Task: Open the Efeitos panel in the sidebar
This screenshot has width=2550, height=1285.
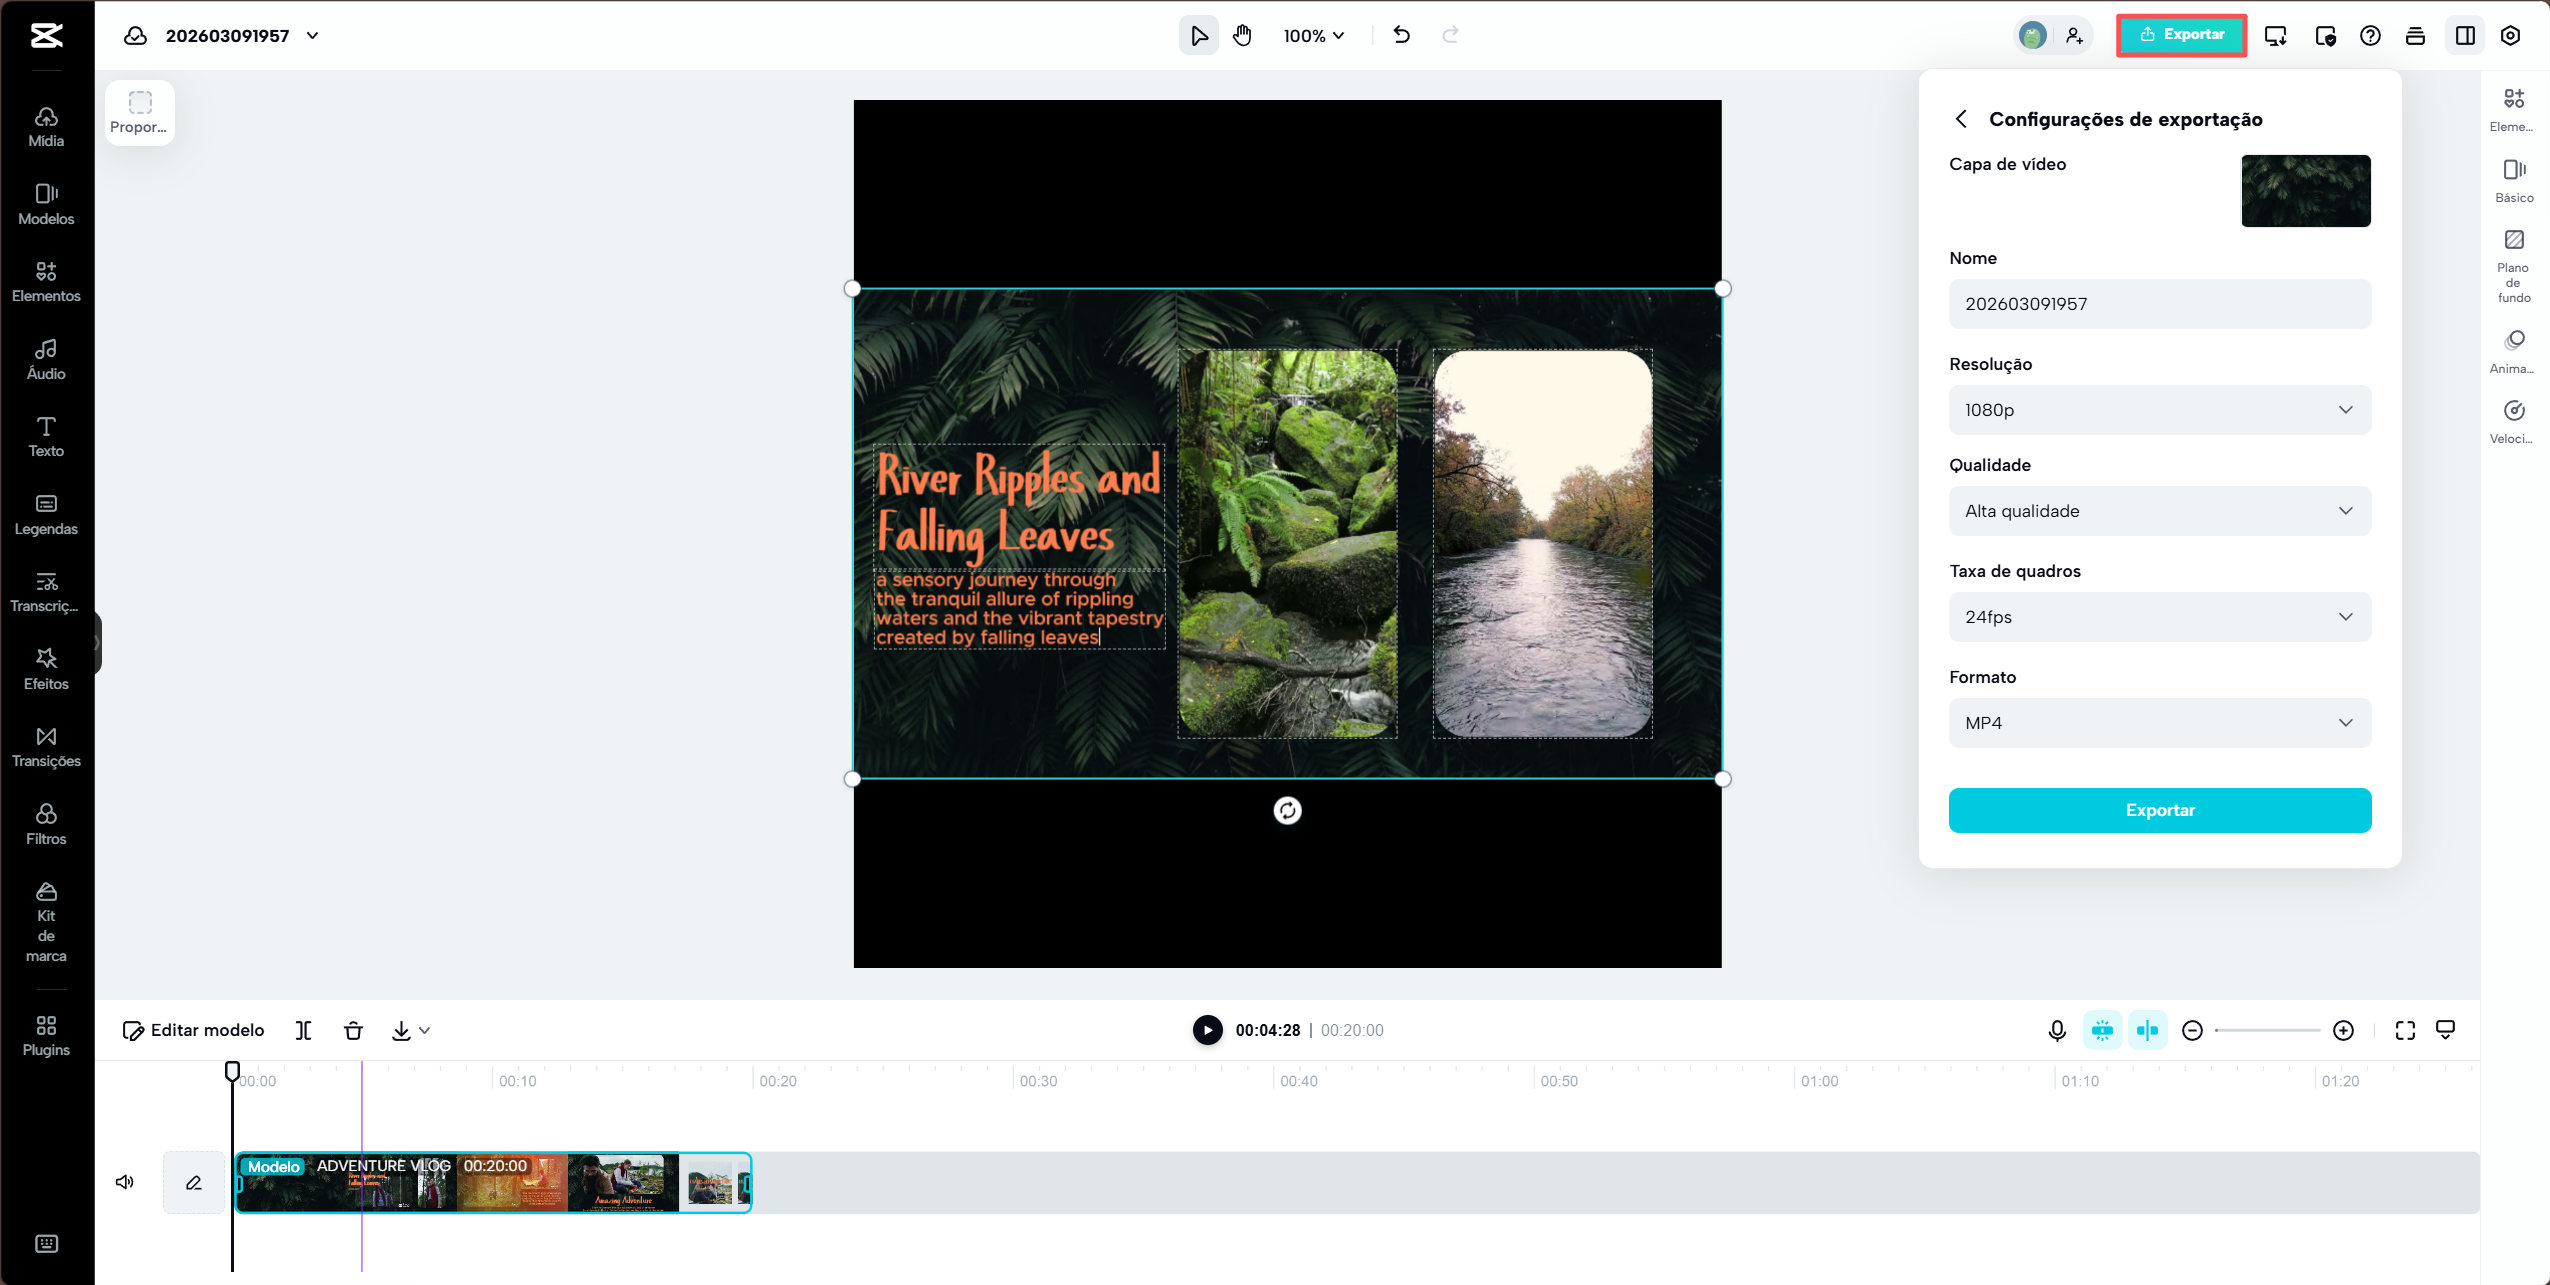Action: [46, 667]
